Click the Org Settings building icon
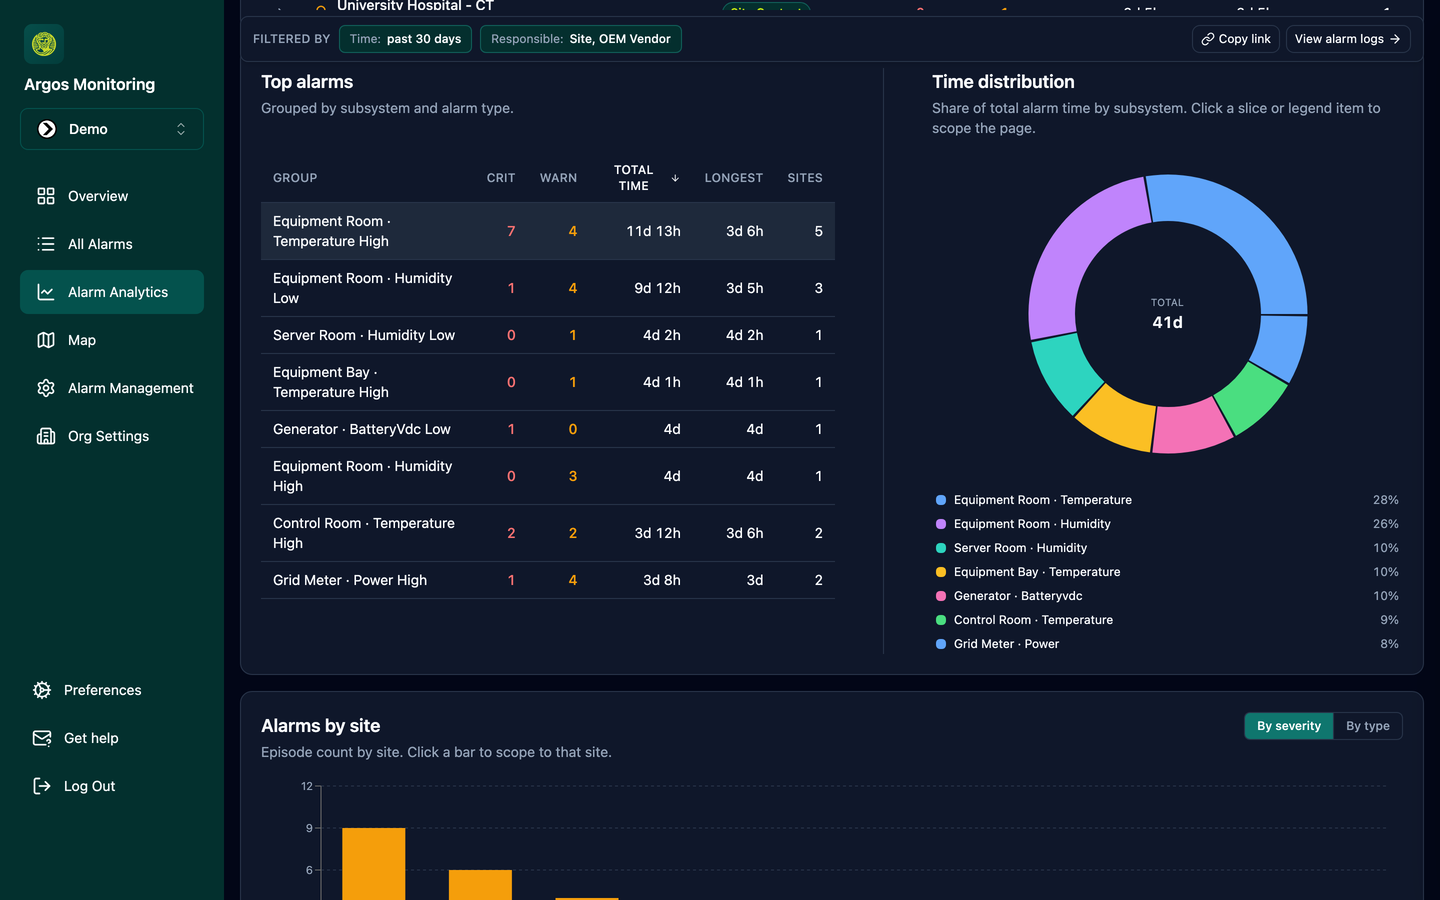This screenshot has width=1440, height=900. coord(46,436)
